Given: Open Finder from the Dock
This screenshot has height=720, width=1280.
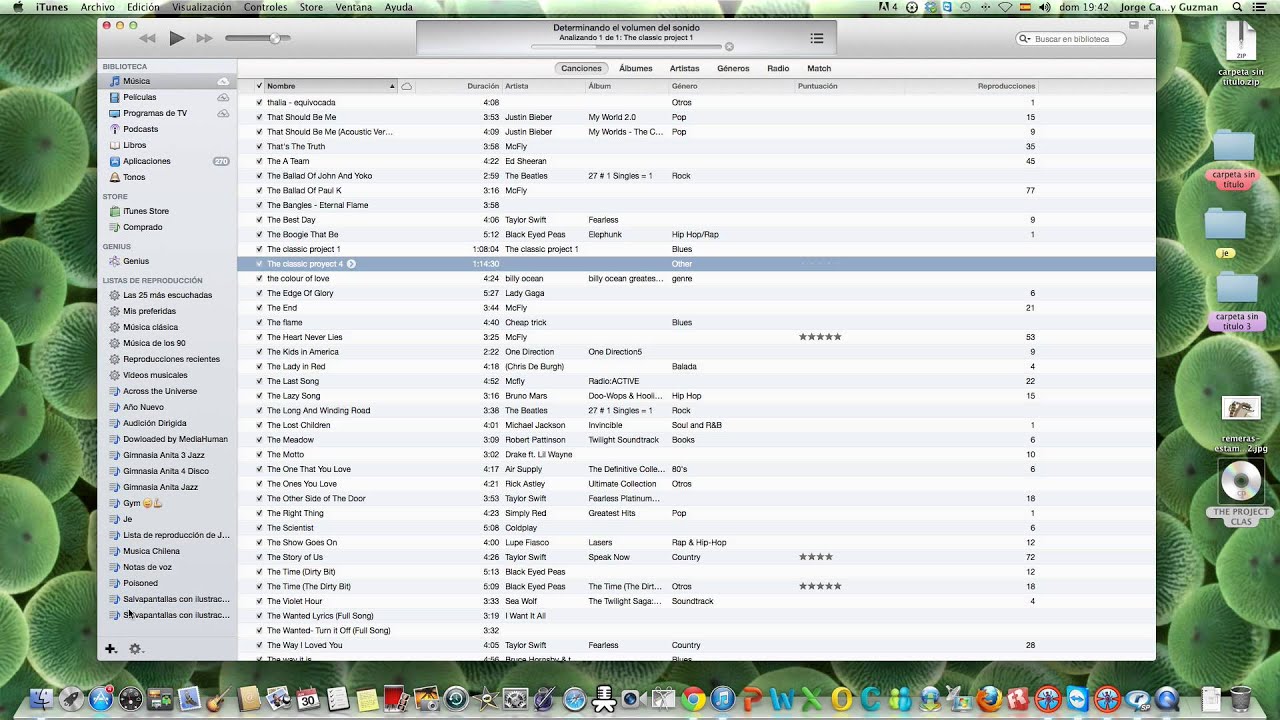Looking at the screenshot, I should pyautogui.click(x=42, y=699).
